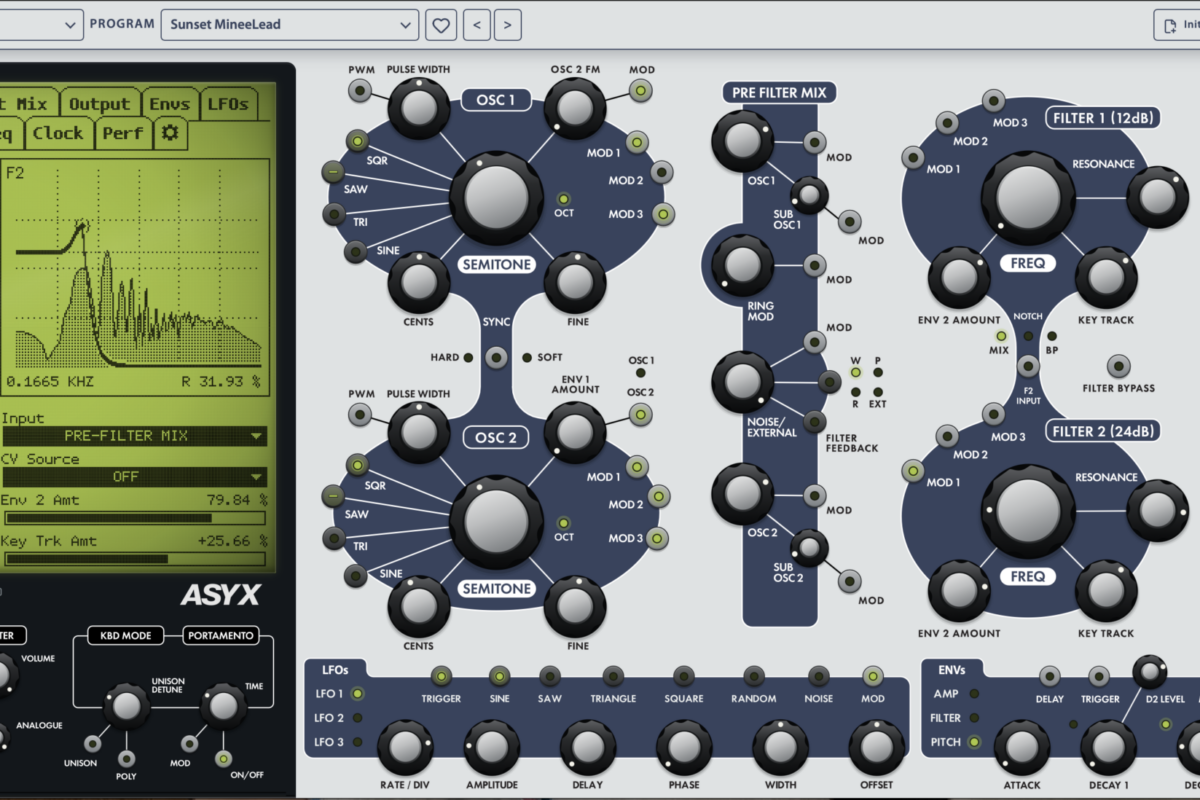
Task: Click the Env 2 Amt slider bar
Action: click(x=134, y=518)
